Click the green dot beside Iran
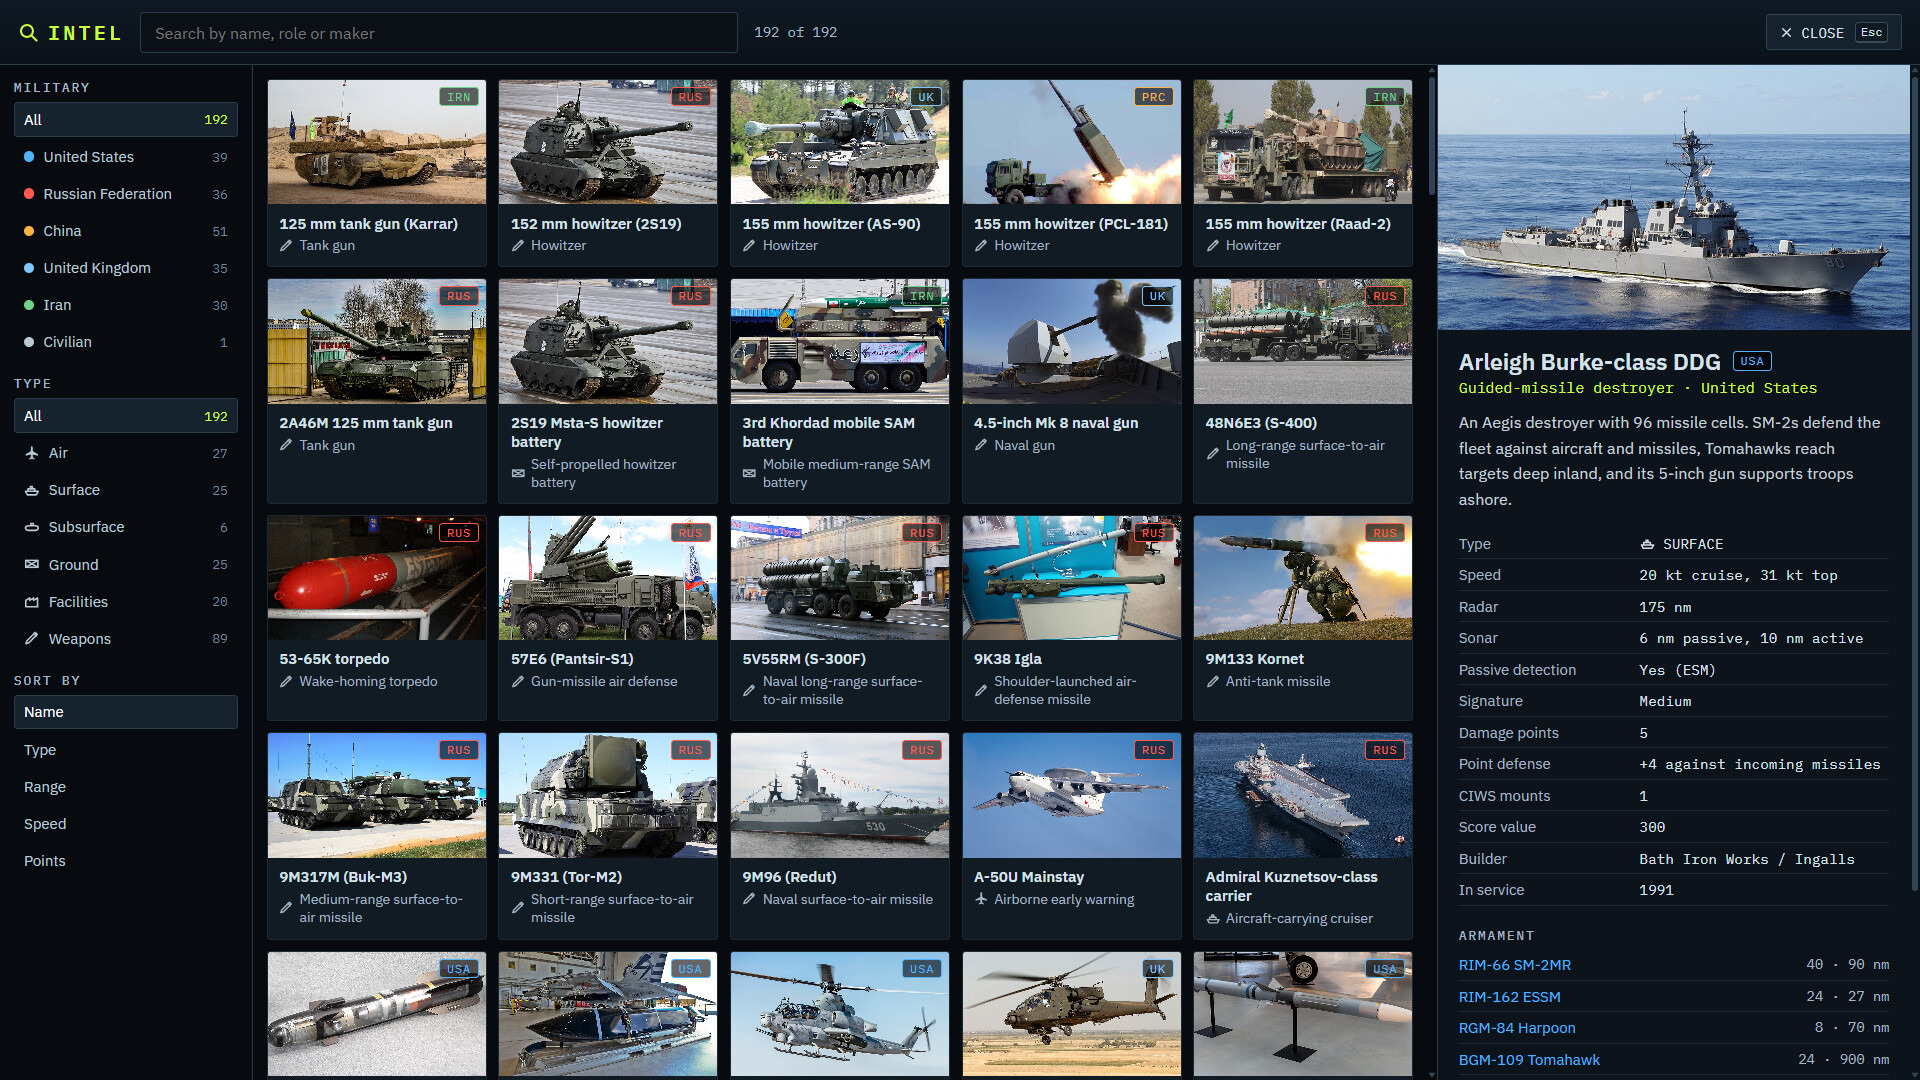Screen dimensions: 1920x1080 click(29, 305)
